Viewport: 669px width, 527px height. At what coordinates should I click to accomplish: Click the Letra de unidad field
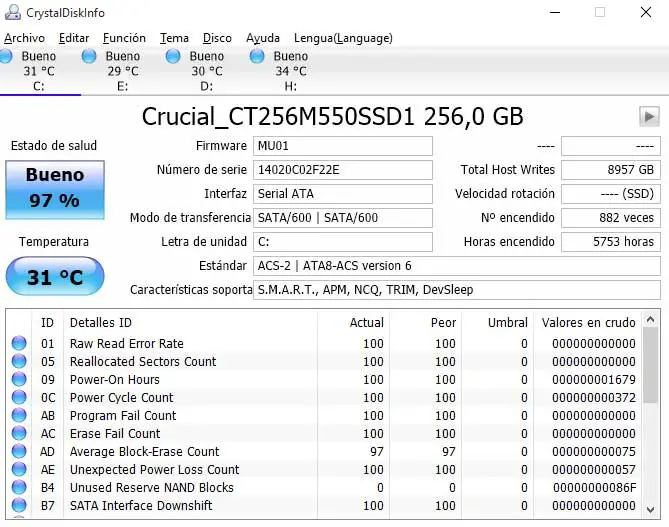[343, 242]
